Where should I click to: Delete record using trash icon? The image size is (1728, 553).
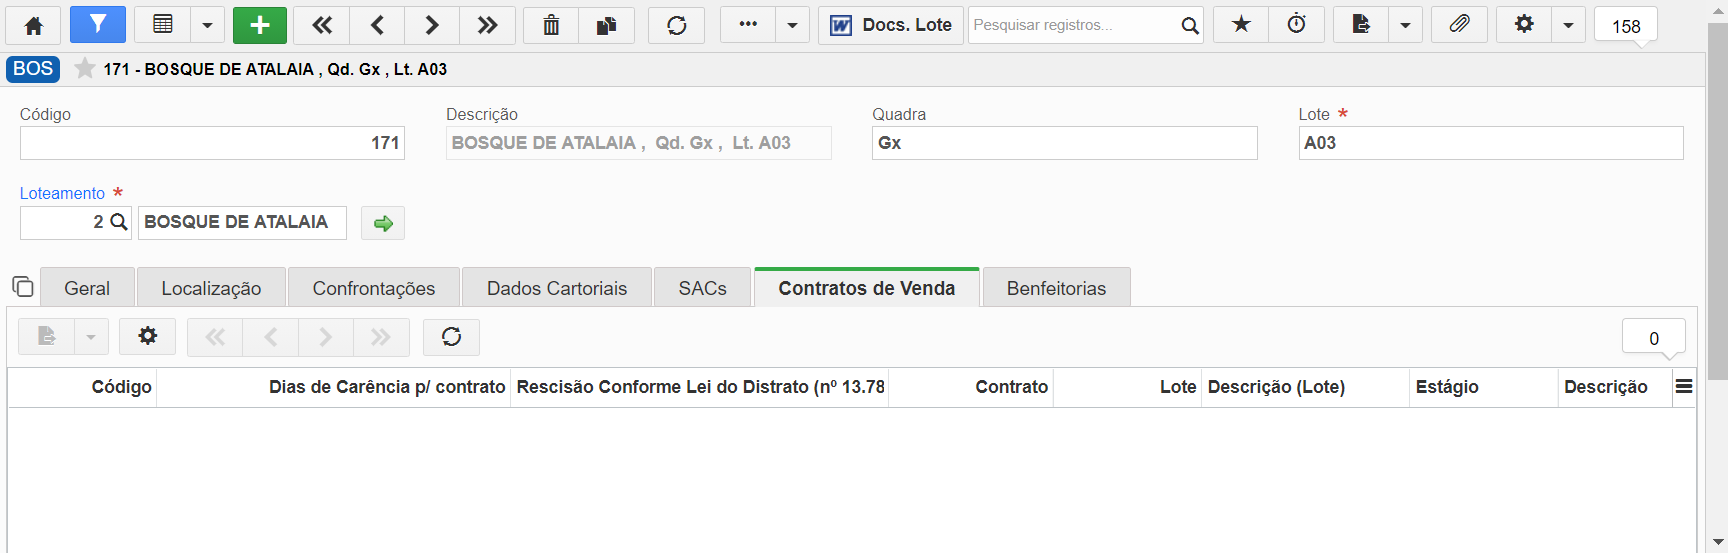(x=551, y=25)
